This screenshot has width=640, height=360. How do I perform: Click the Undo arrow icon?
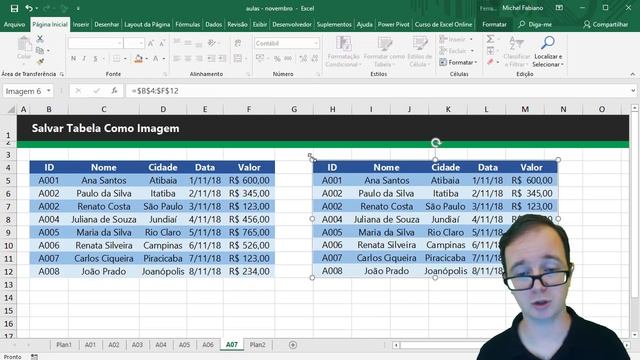(29, 8)
